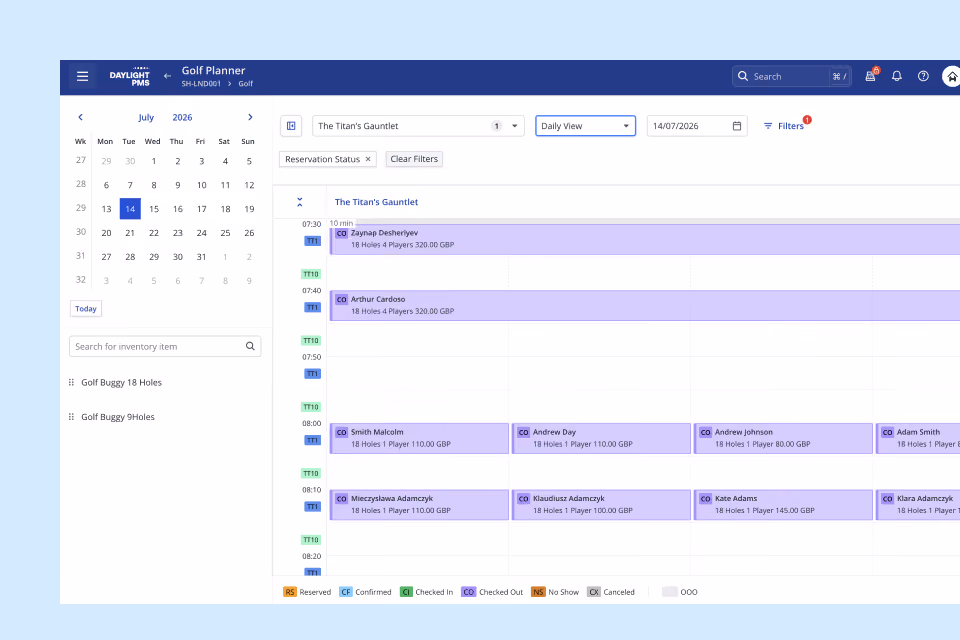This screenshot has height=640, width=960.
Task: Open Arthur Cardoso's 07:40 booking
Action: (x=645, y=305)
